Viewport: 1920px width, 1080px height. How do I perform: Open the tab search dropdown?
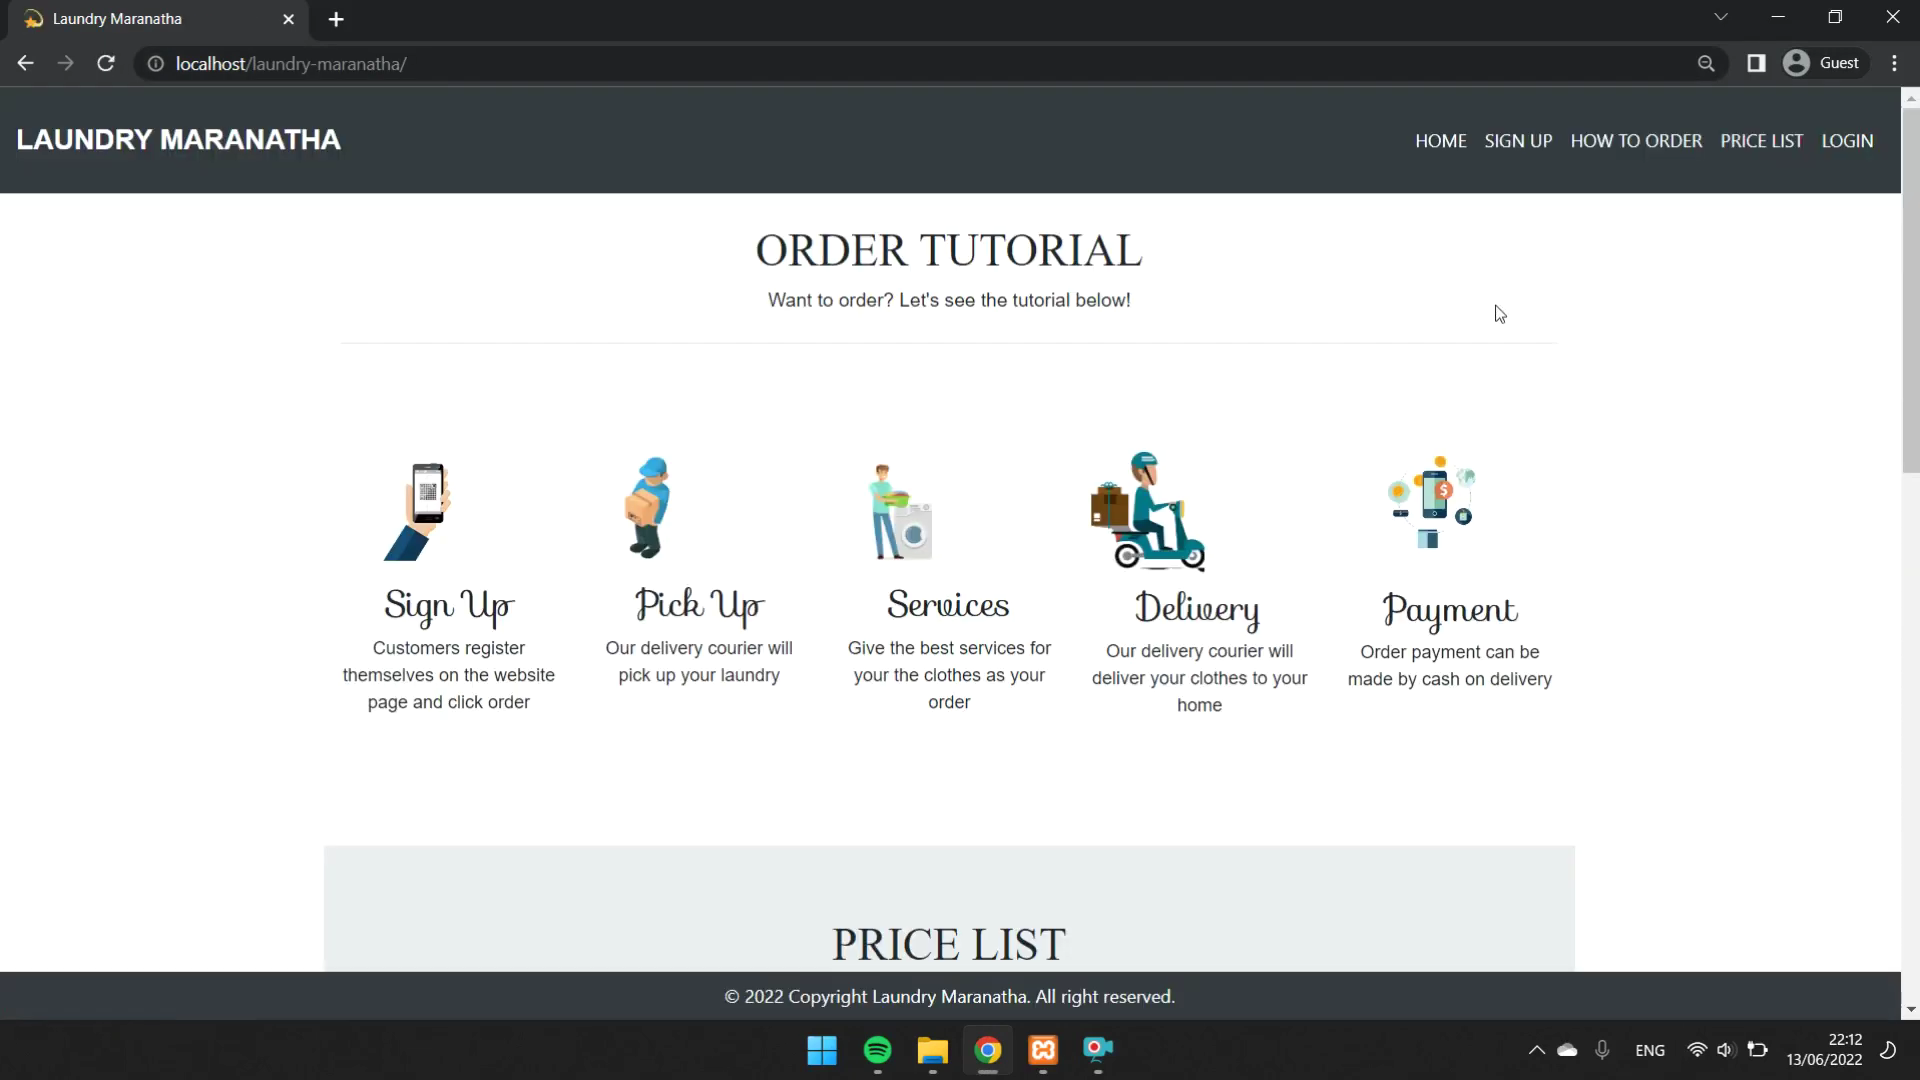pyautogui.click(x=1721, y=17)
